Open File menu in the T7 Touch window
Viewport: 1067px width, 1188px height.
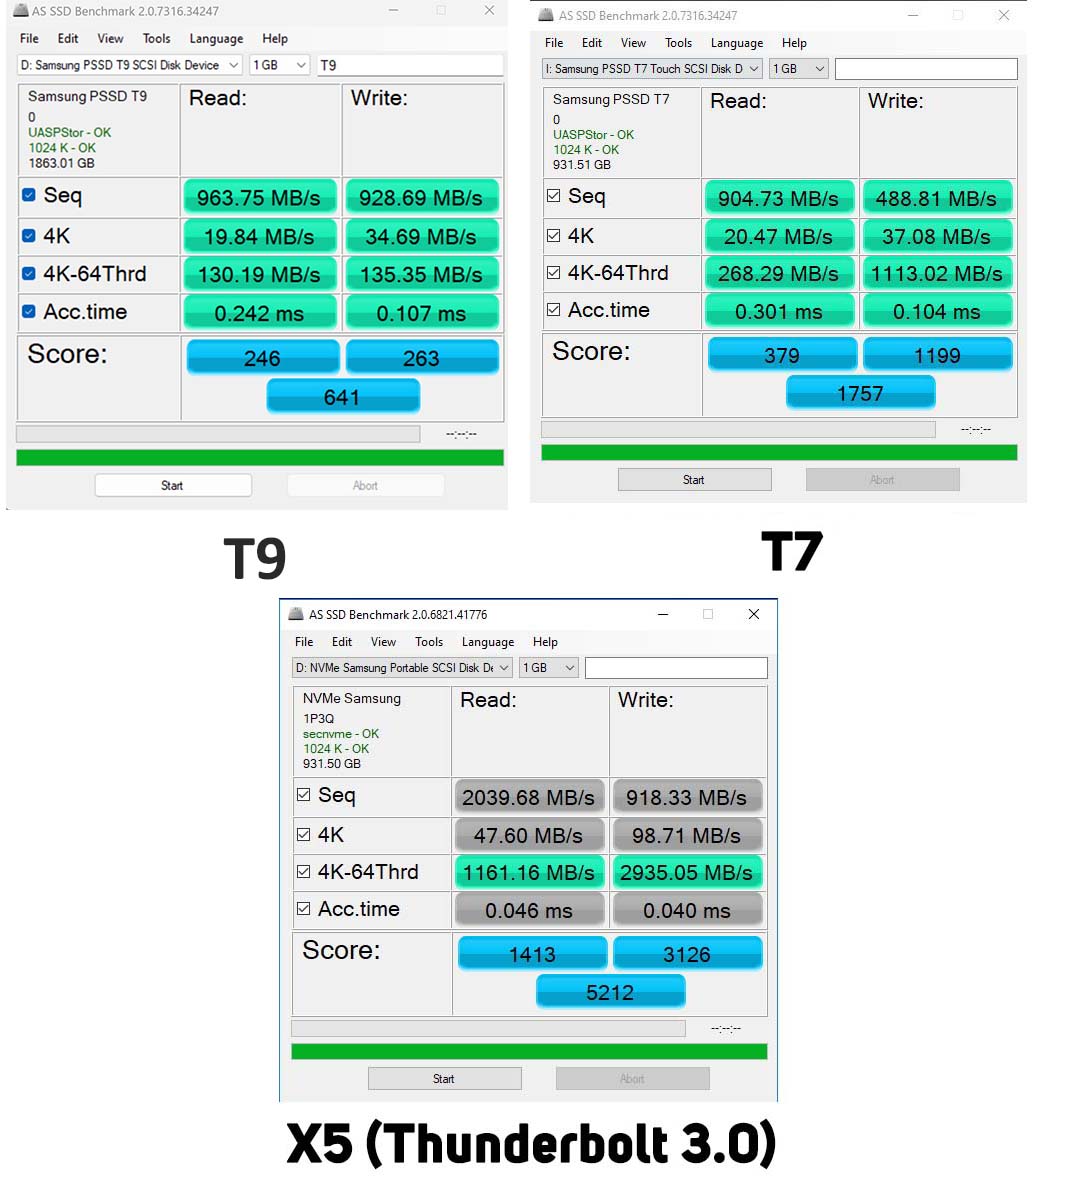click(x=555, y=43)
